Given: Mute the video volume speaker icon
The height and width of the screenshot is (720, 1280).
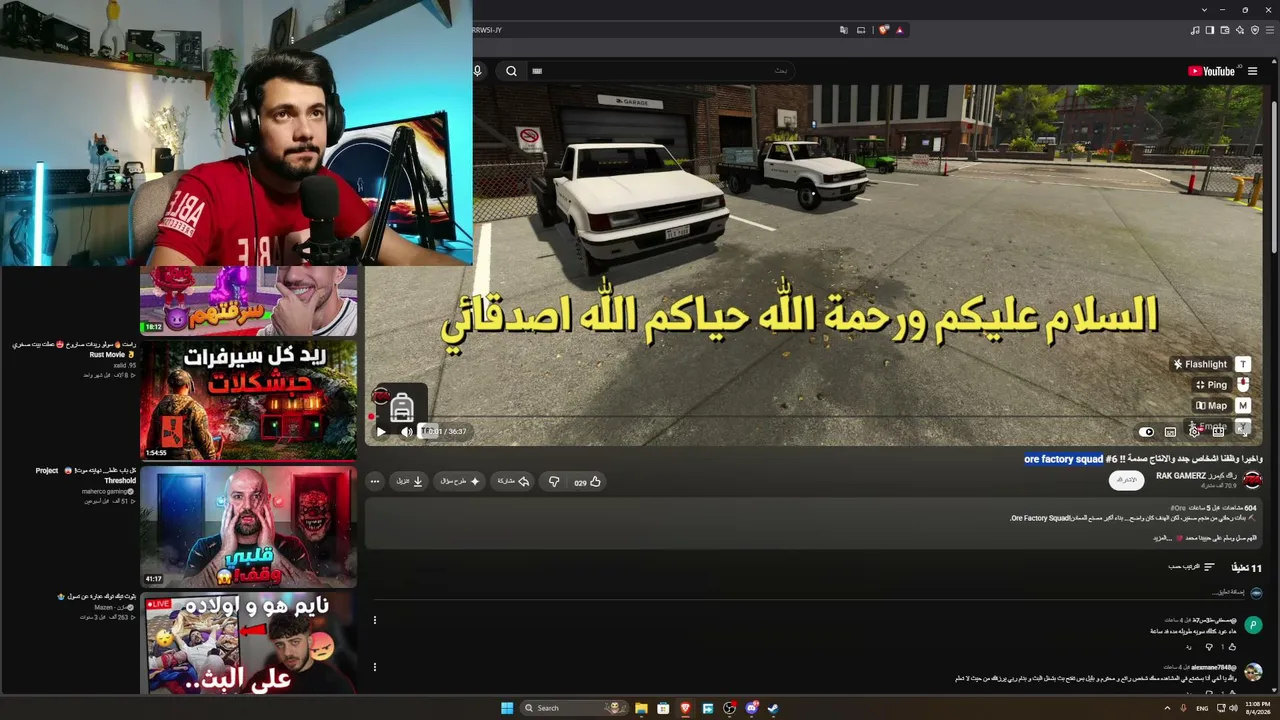Looking at the screenshot, I should [x=407, y=432].
